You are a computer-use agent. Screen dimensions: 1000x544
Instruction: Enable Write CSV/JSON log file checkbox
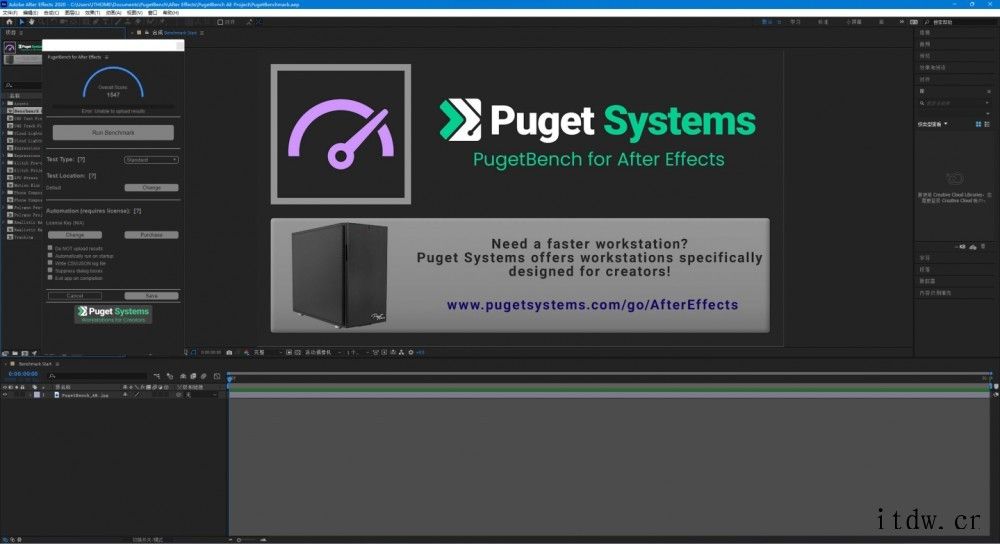coord(50,263)
